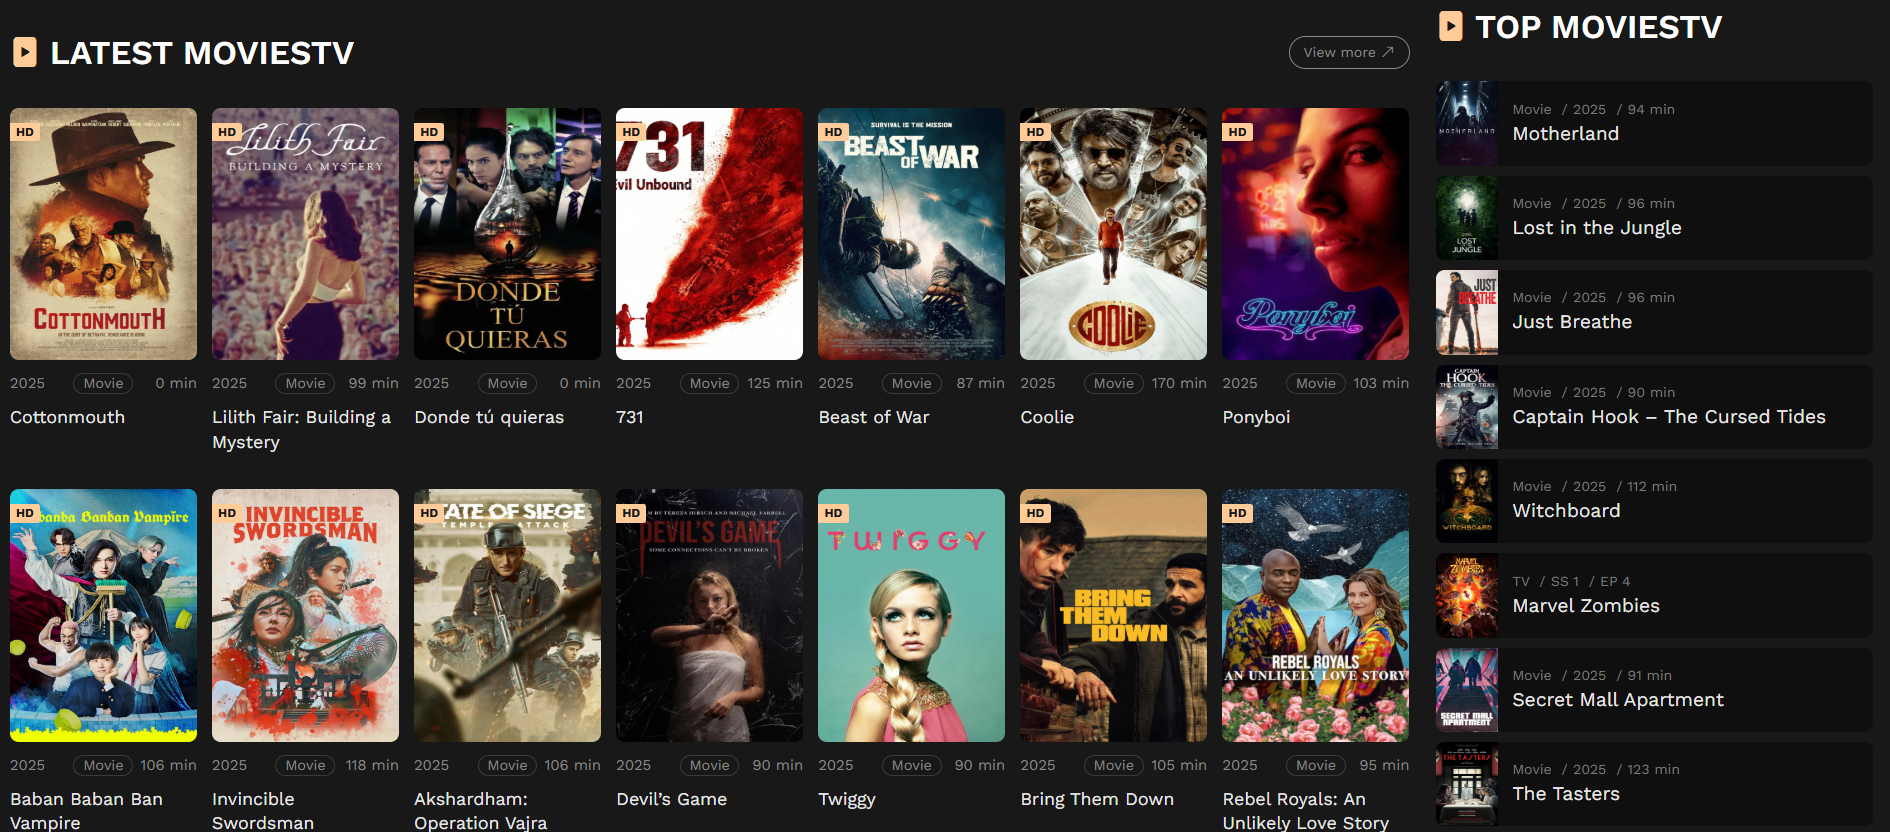The width and height of the screenshot is (1890, 832).
Task: Click the Donde tú quieras title link
Action: pyautogui.click(x=489, y=417)
